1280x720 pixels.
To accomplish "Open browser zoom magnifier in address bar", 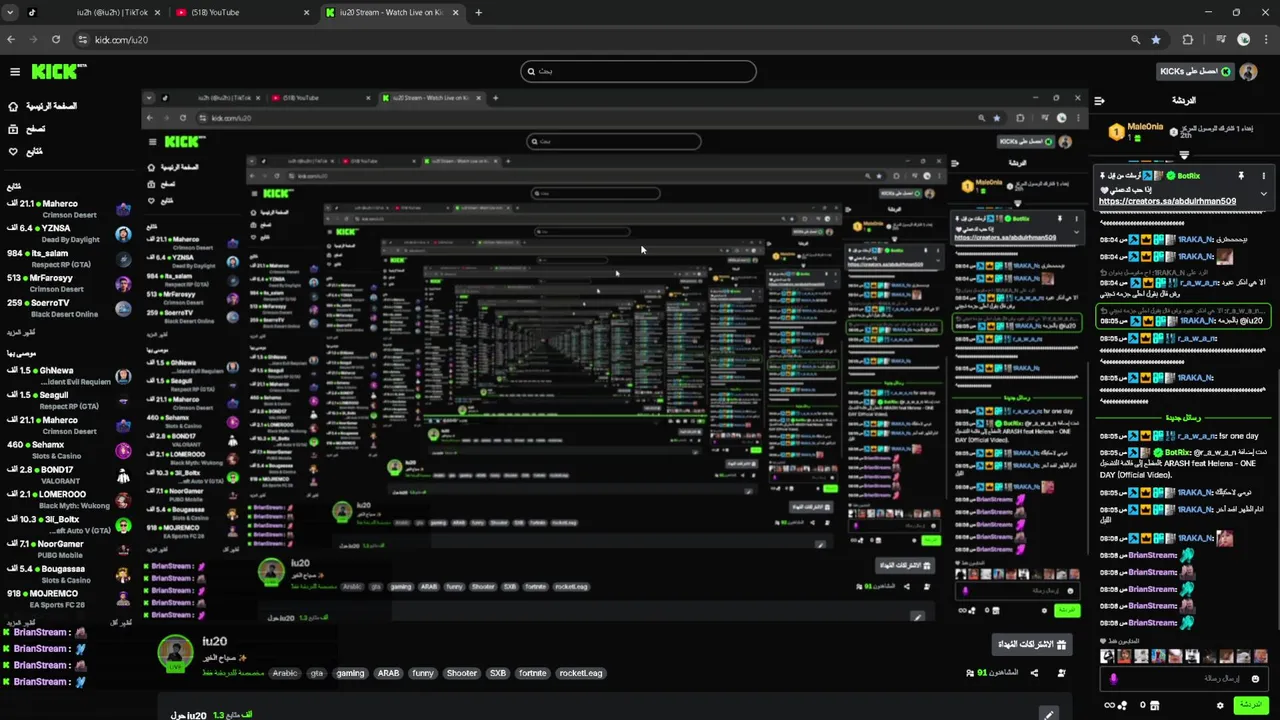I will [1135, 40].
